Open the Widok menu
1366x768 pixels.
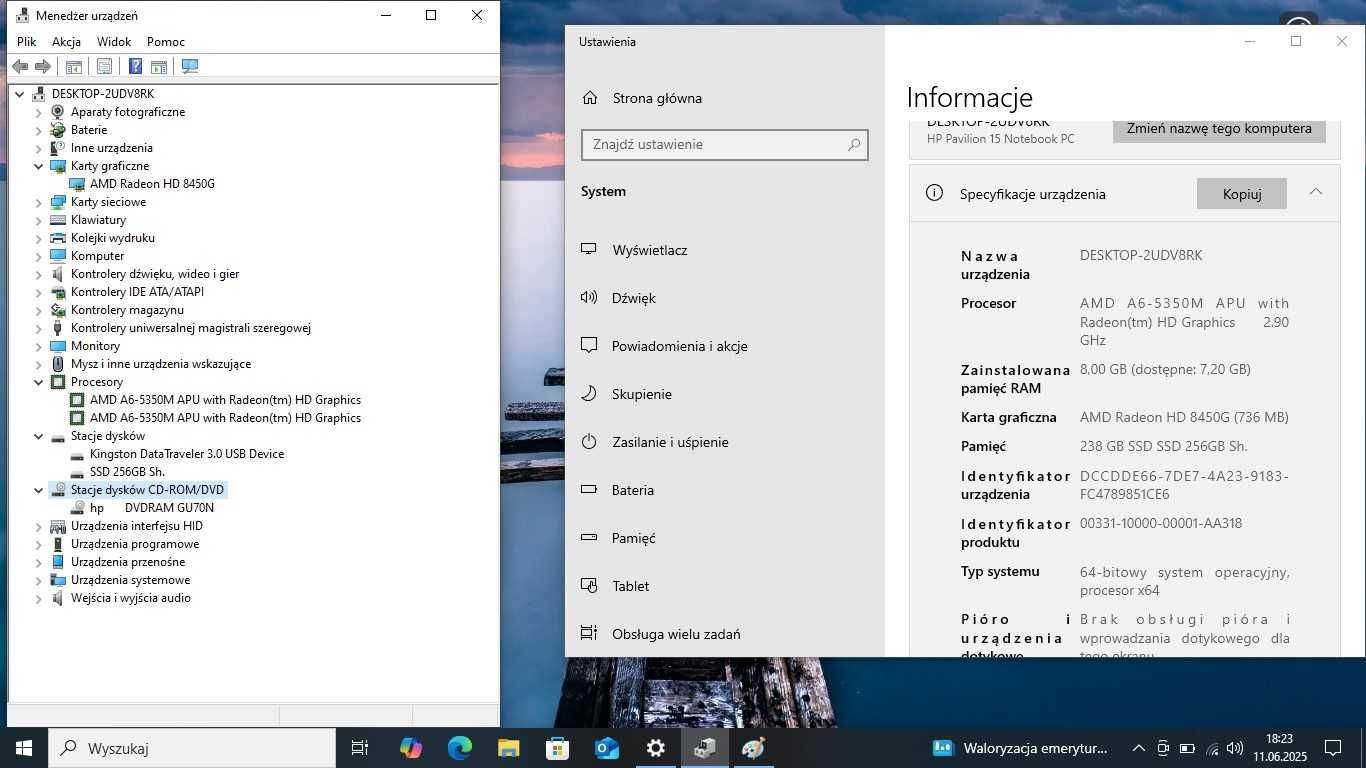click(114, 42)
